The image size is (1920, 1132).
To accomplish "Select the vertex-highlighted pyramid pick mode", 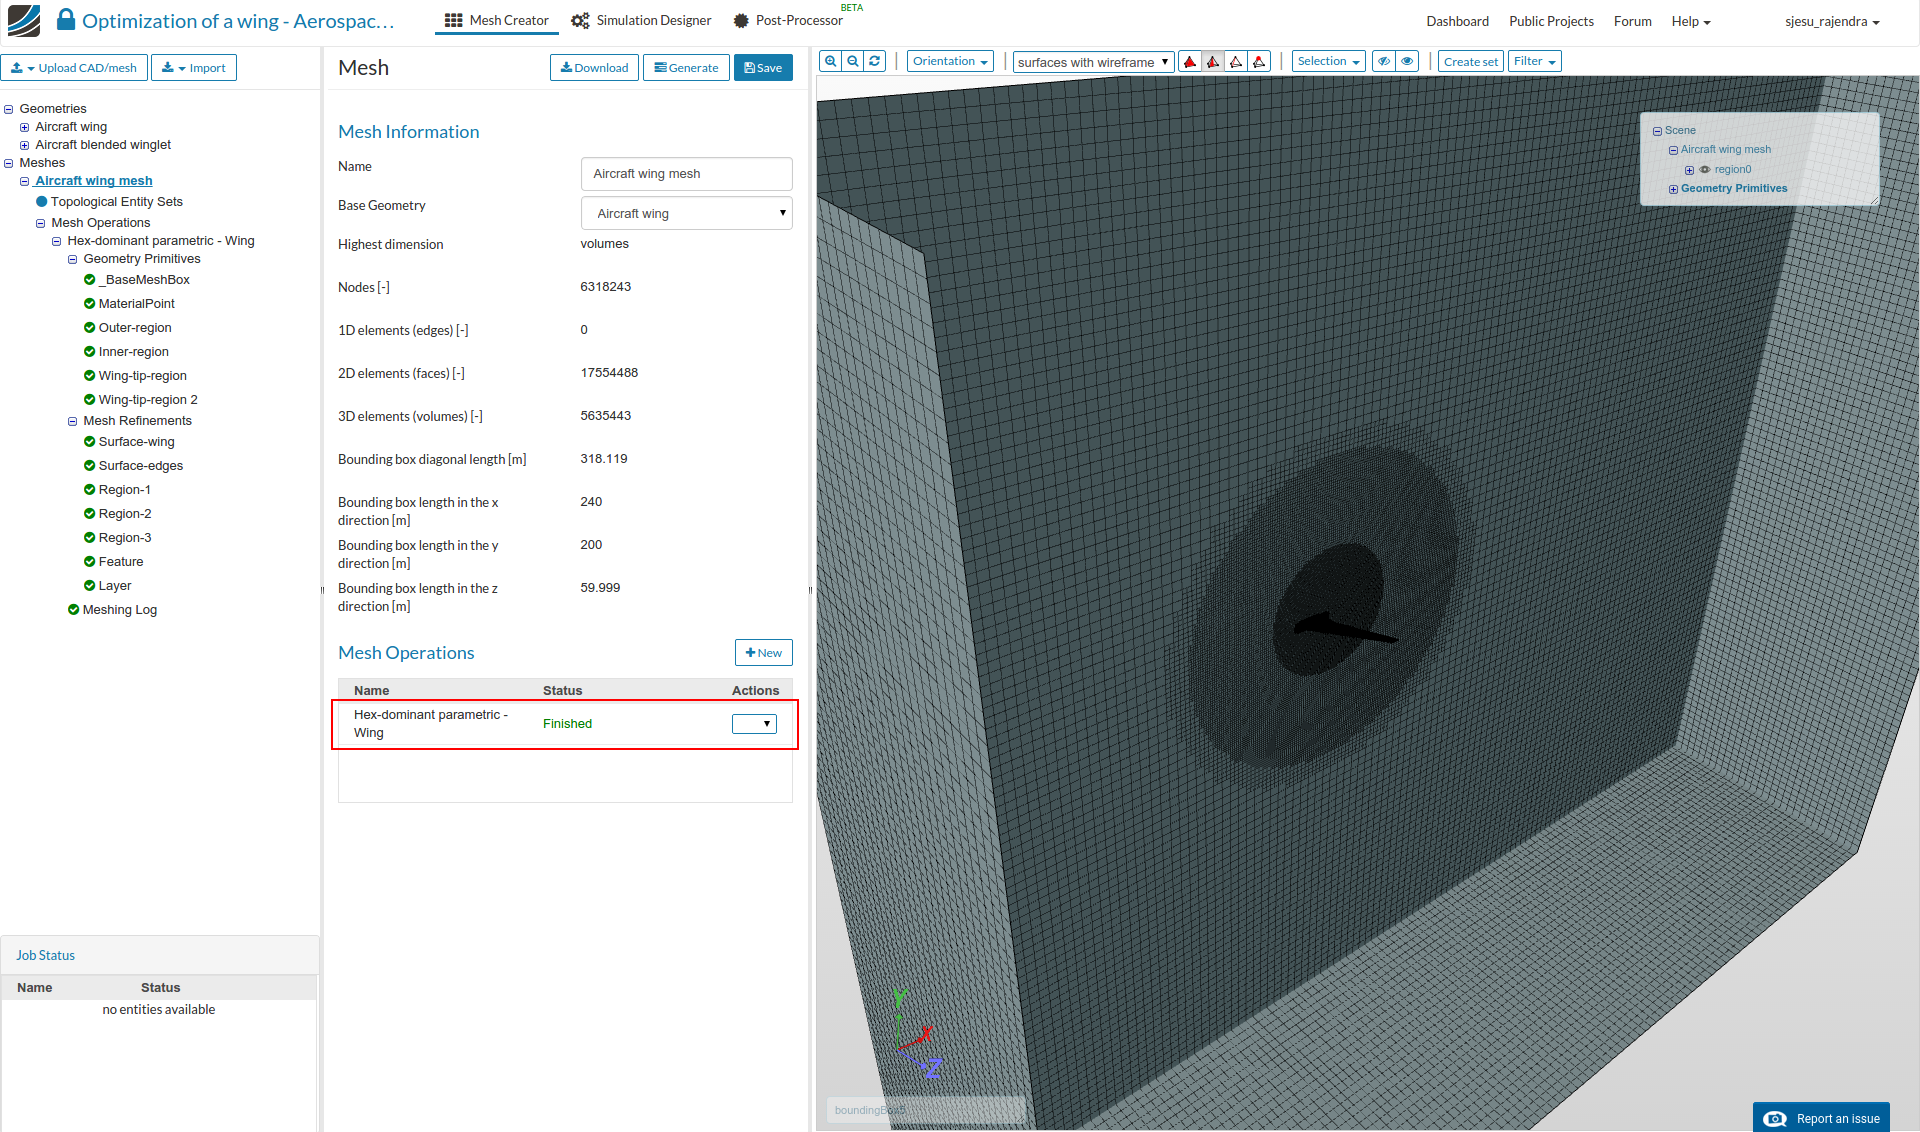I will [1259, 62].
